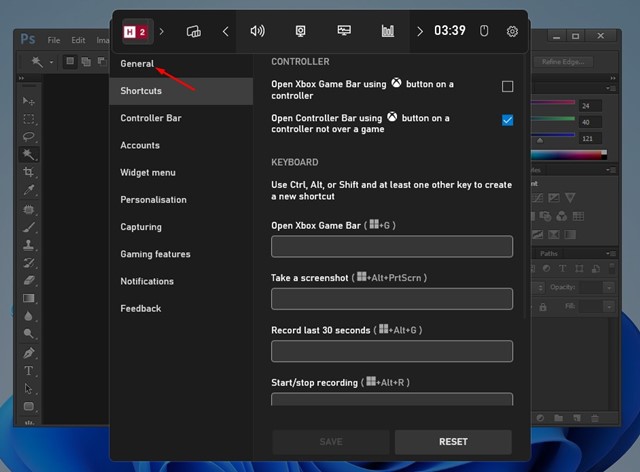Select the Spot Healing Brush tool
Image resolution: width=640 pixels, height=472 pixels.
point(29,209)
